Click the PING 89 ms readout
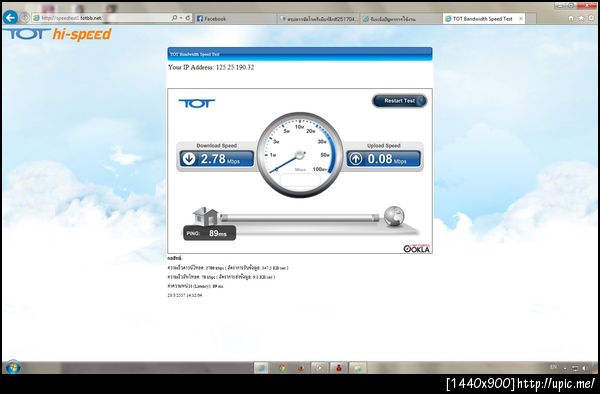The width and height of the screenshot is (600, 394). (209, 233)
